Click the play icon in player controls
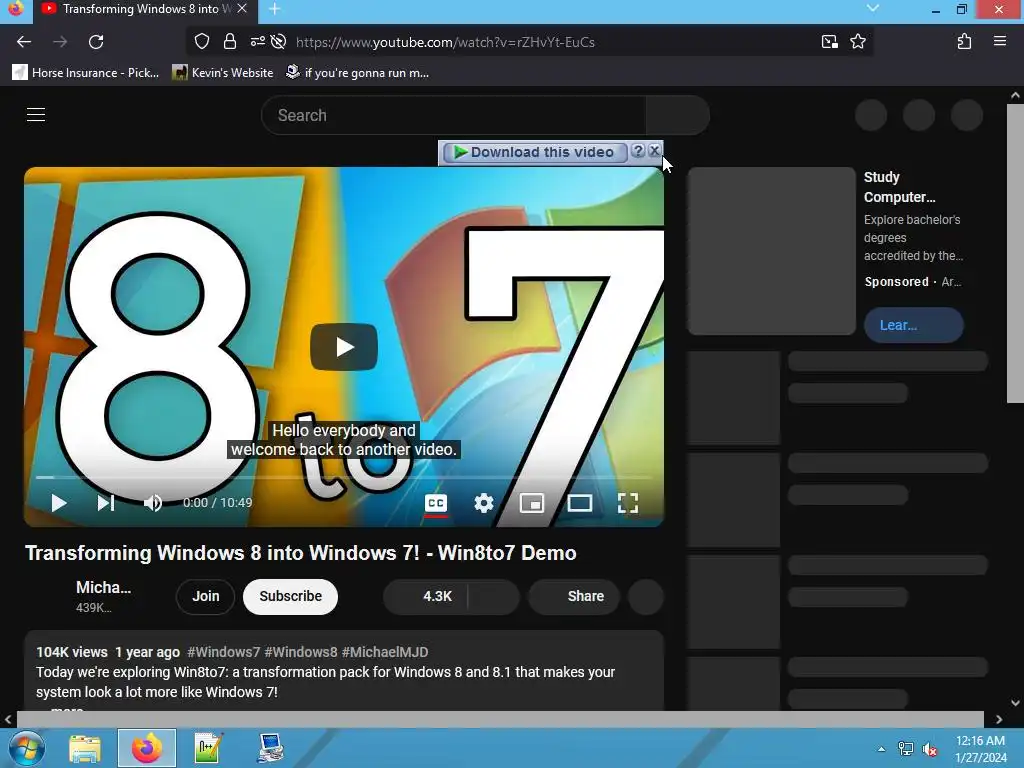 59,503
